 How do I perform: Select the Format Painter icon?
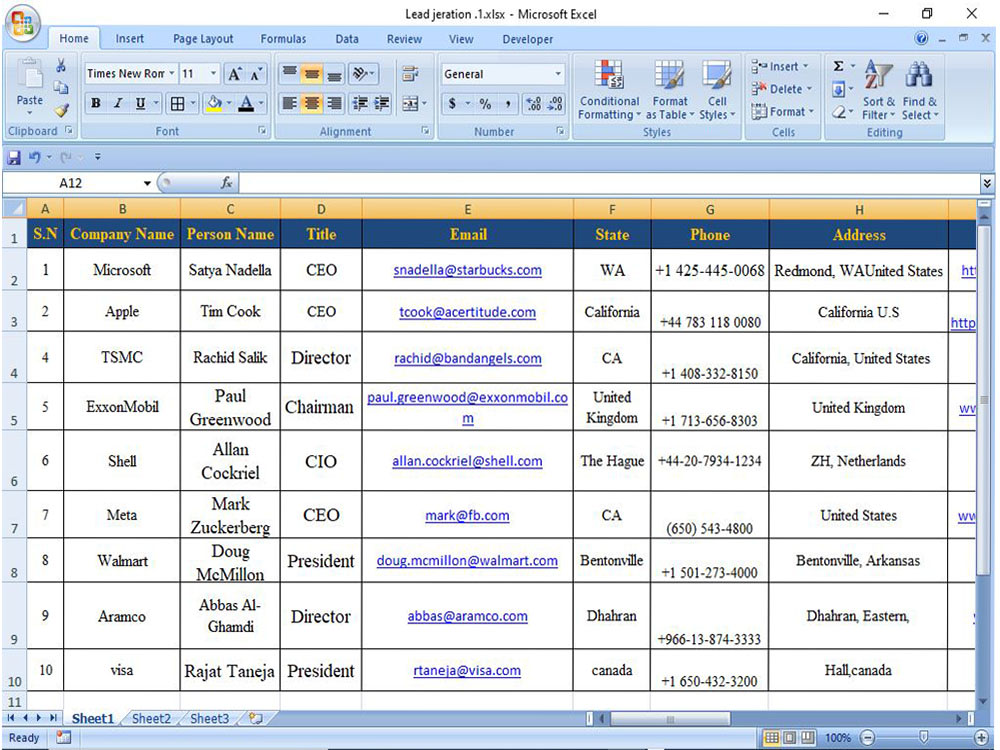[x=60, y=110]
